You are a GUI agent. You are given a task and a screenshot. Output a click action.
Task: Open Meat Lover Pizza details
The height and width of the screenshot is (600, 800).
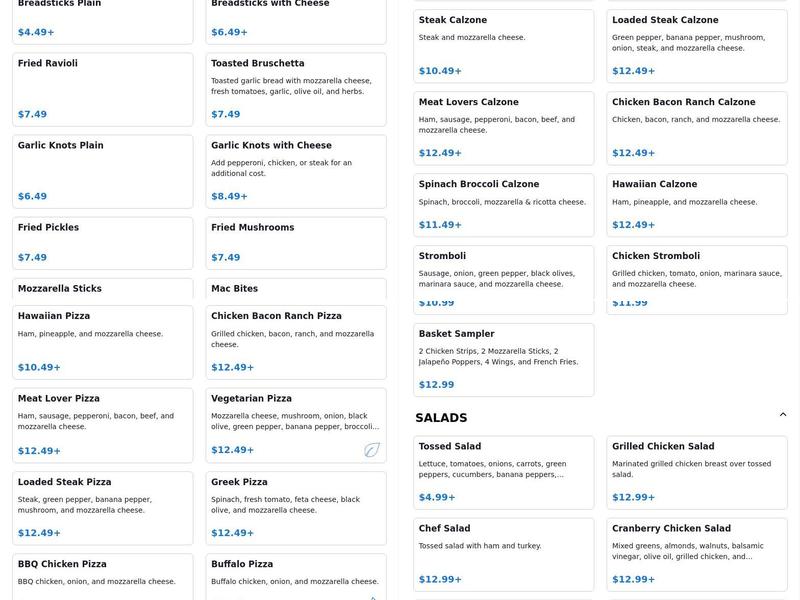point(102,425)
